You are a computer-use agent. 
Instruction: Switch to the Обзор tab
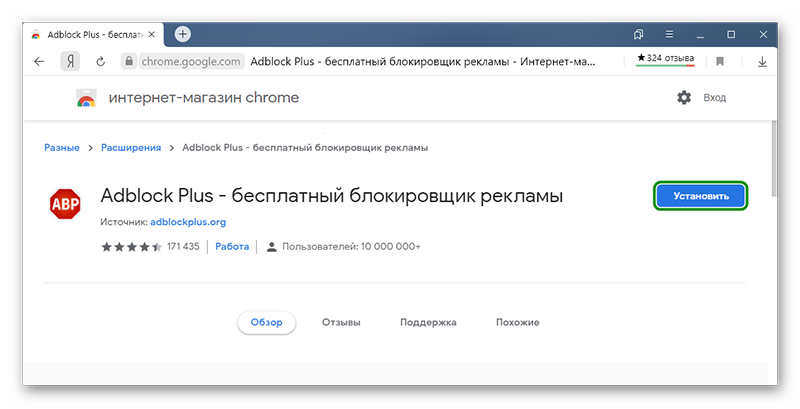point(266,322)
